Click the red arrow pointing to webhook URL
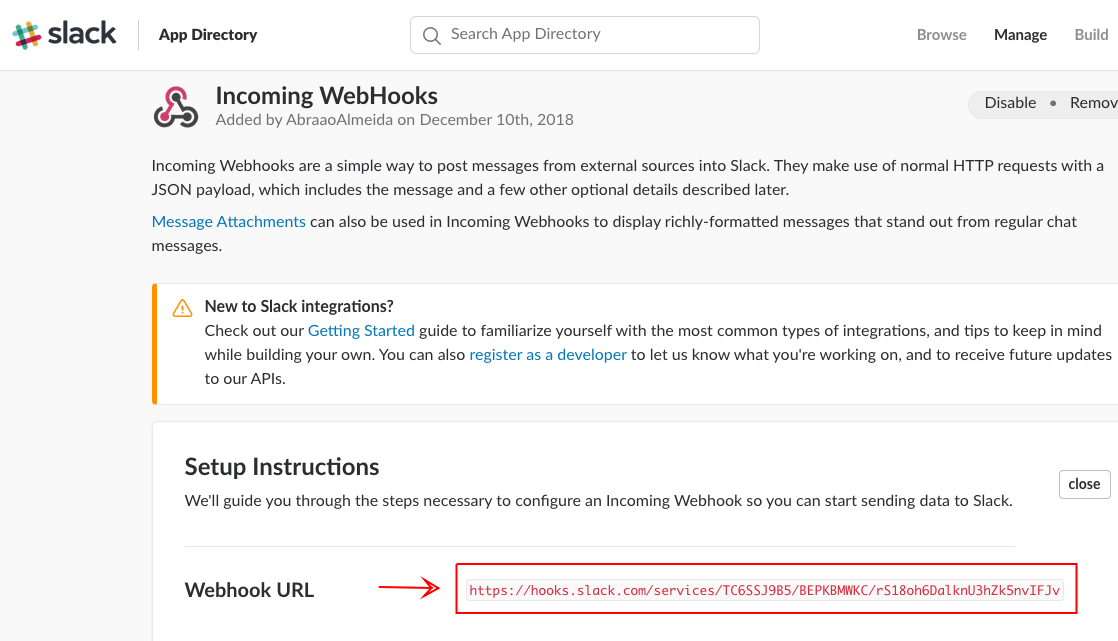This screenshot has height=641, width=1118. 409,589
